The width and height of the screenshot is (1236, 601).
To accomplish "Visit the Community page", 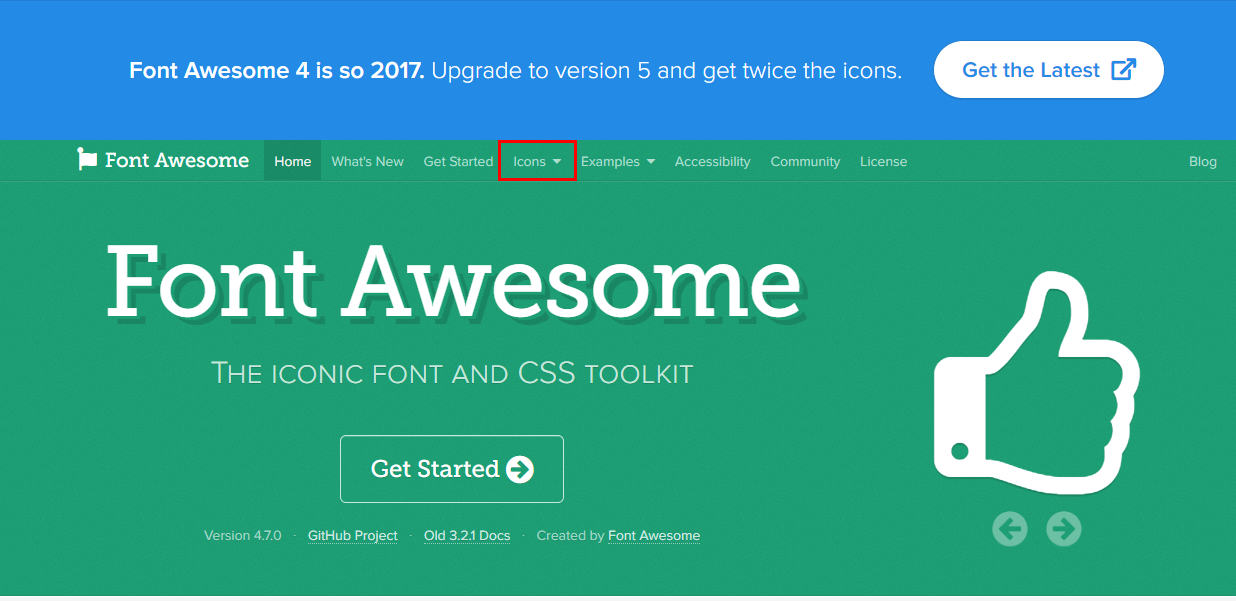I will point(805,161).
